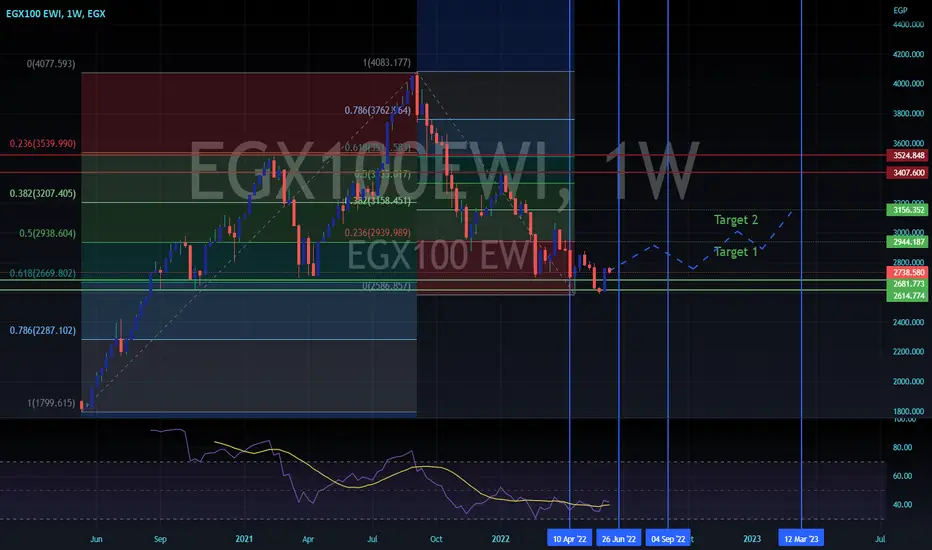The height and width of the screenshot is (550, 932).
Task: Click the Target 1 annotation text
Action: coord(736,252)
